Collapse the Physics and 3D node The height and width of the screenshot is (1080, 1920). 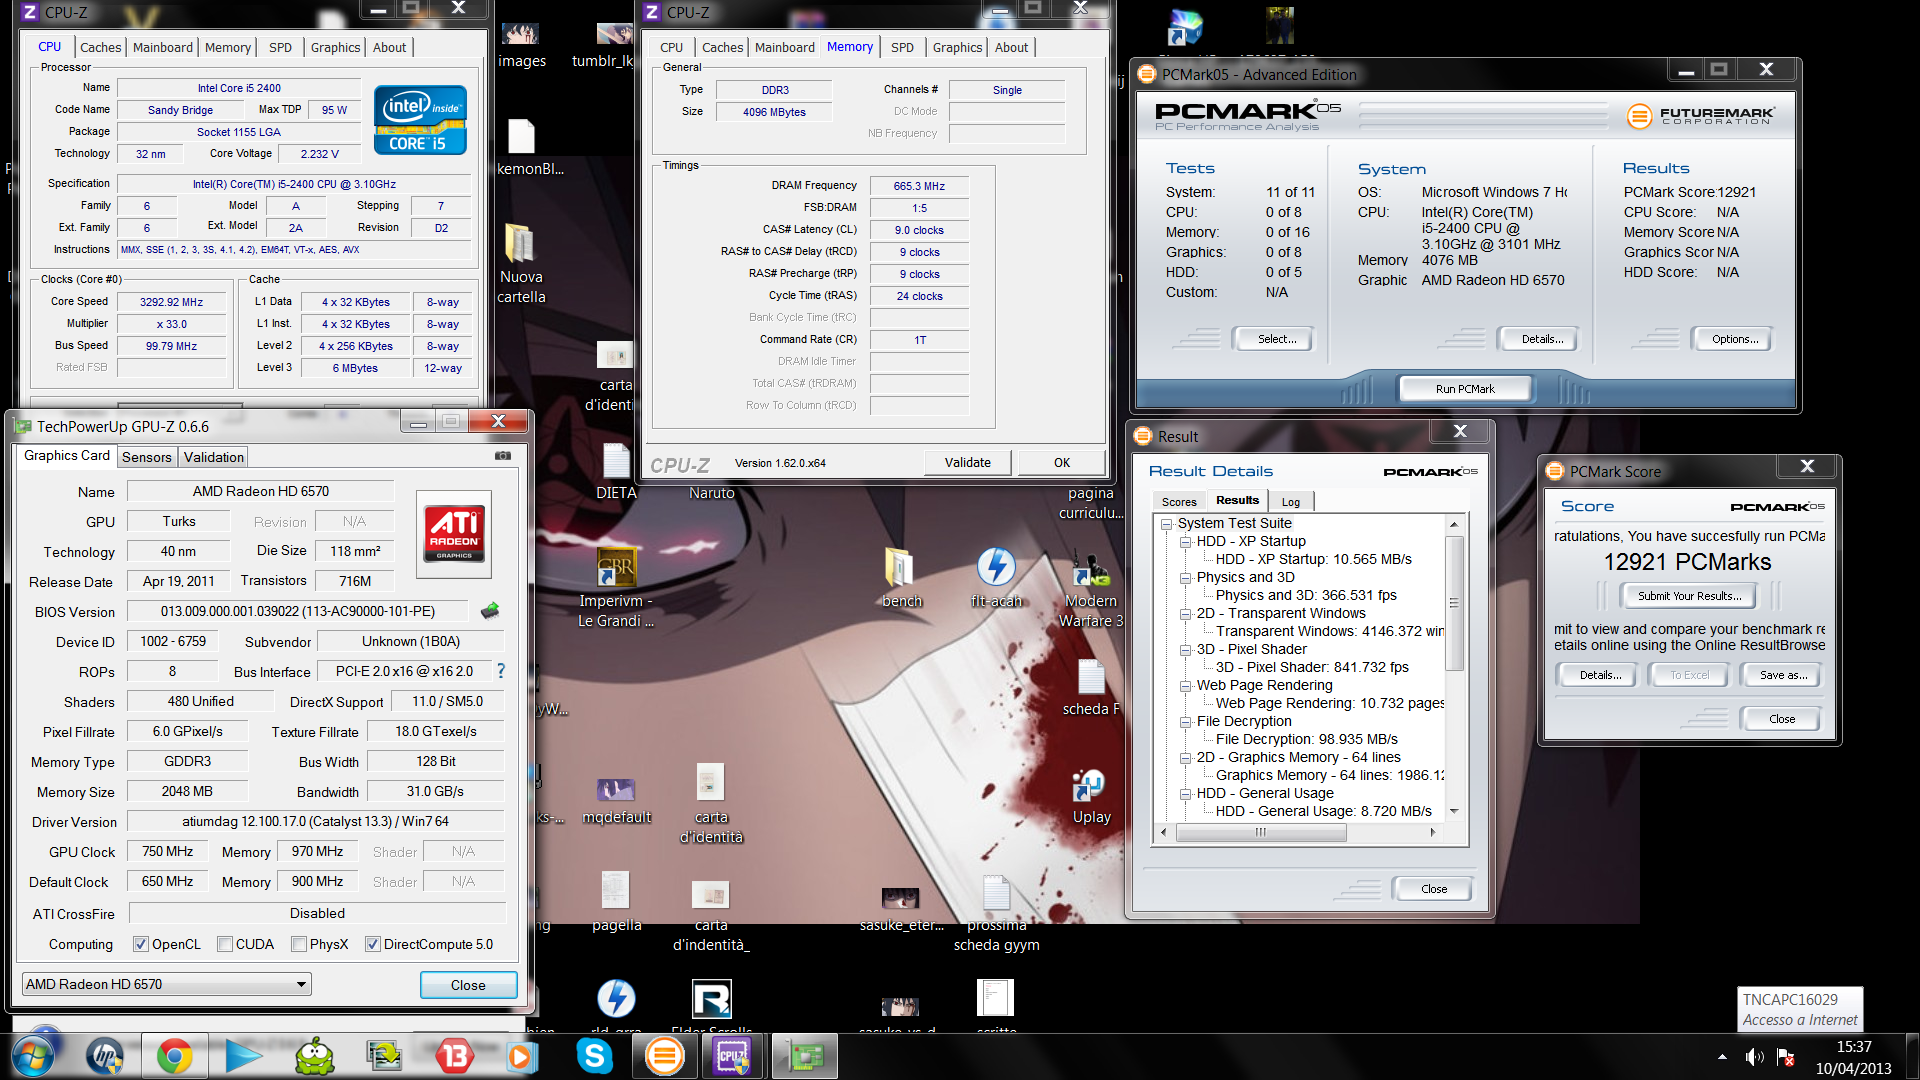[x=1185, y=578]
